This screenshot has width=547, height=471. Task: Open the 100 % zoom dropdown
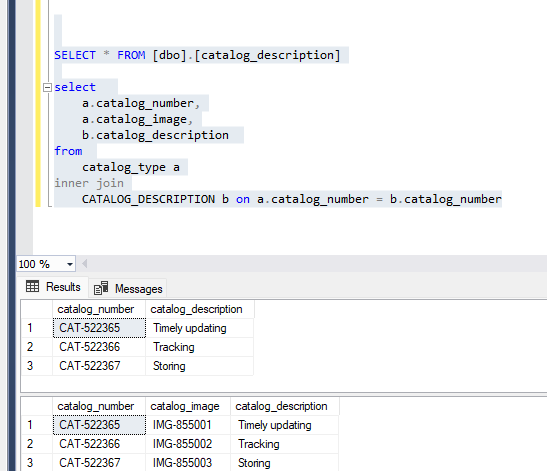click(70, 264)
